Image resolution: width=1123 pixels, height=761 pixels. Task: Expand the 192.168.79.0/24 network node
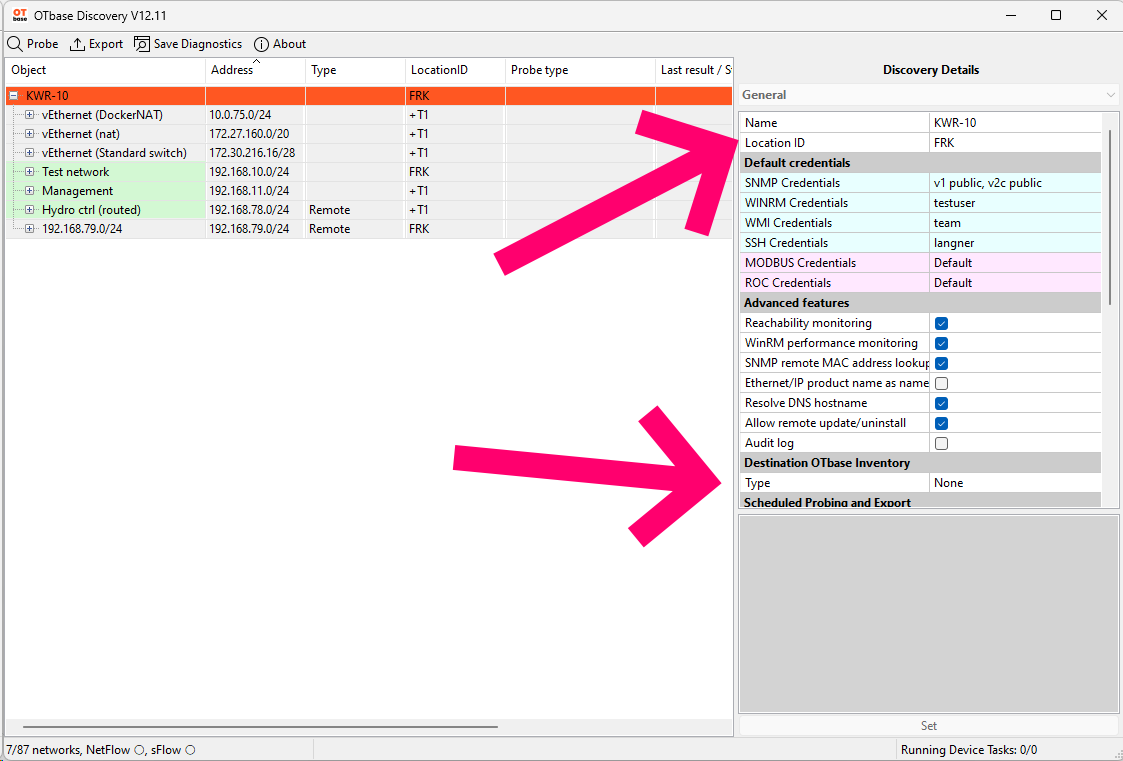[x=29, y=228]
